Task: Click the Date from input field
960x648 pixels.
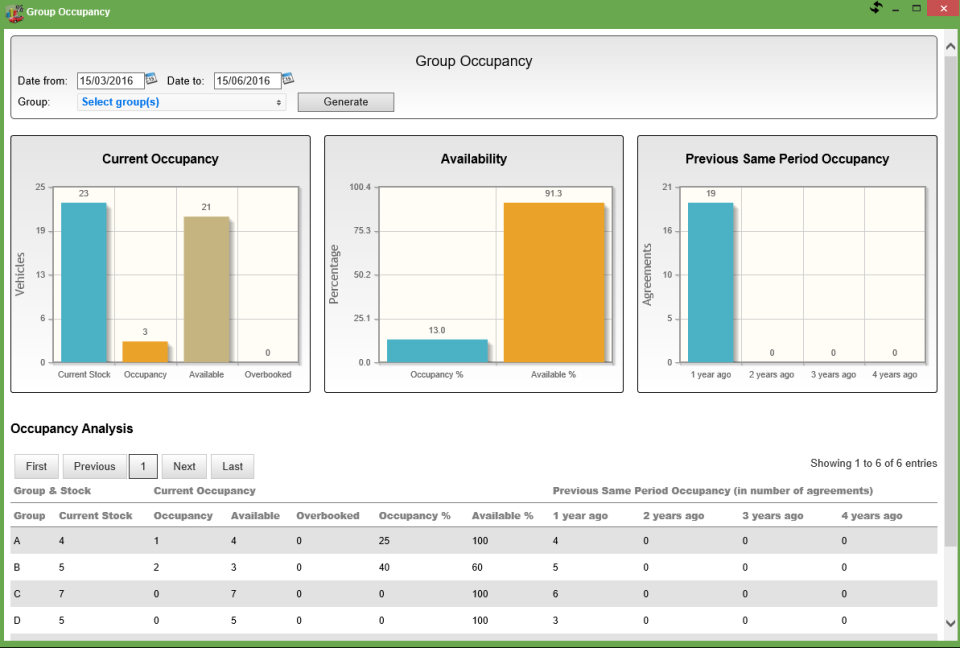Action: coord(111,81)
